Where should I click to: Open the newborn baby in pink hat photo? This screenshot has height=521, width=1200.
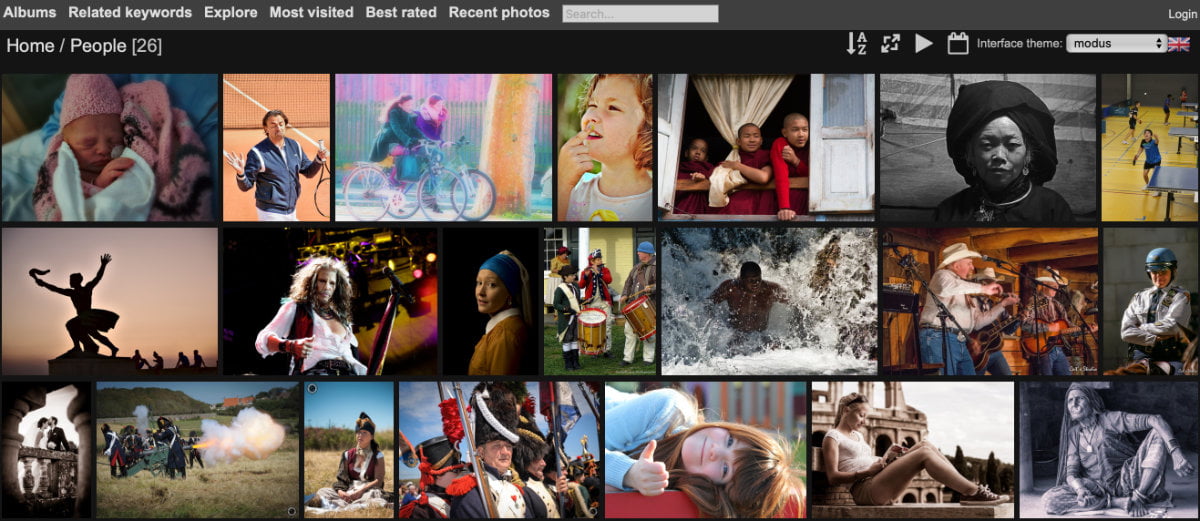coord(109,148)
